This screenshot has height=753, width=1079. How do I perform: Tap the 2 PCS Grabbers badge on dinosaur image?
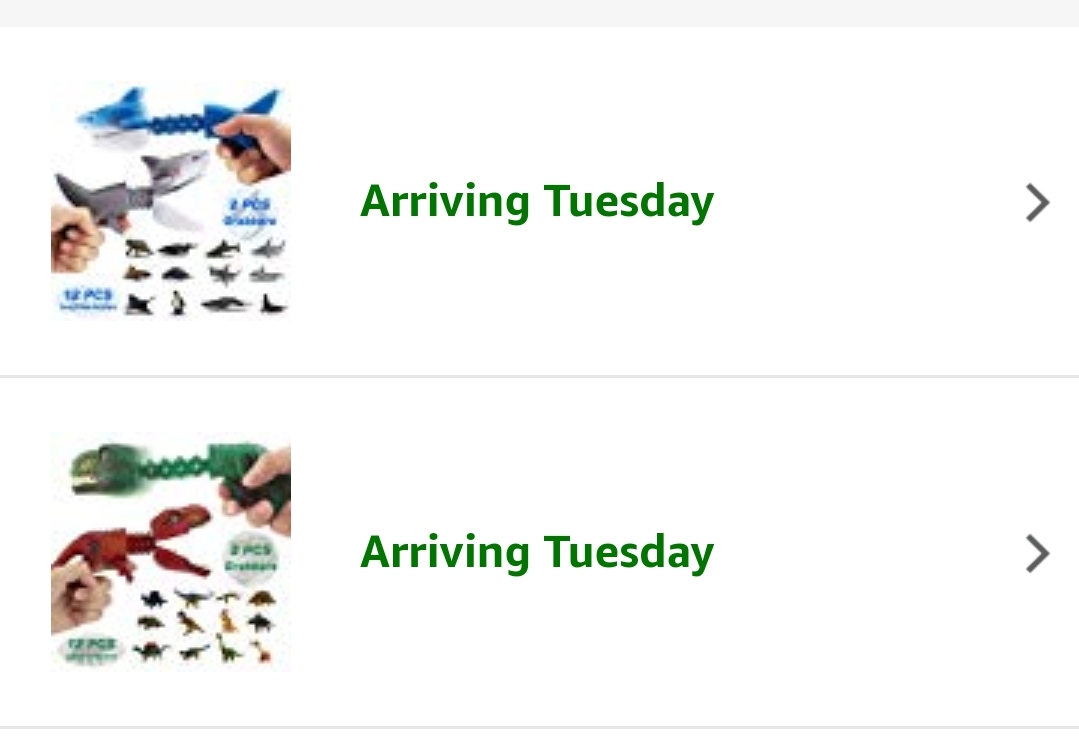point(252,560)
